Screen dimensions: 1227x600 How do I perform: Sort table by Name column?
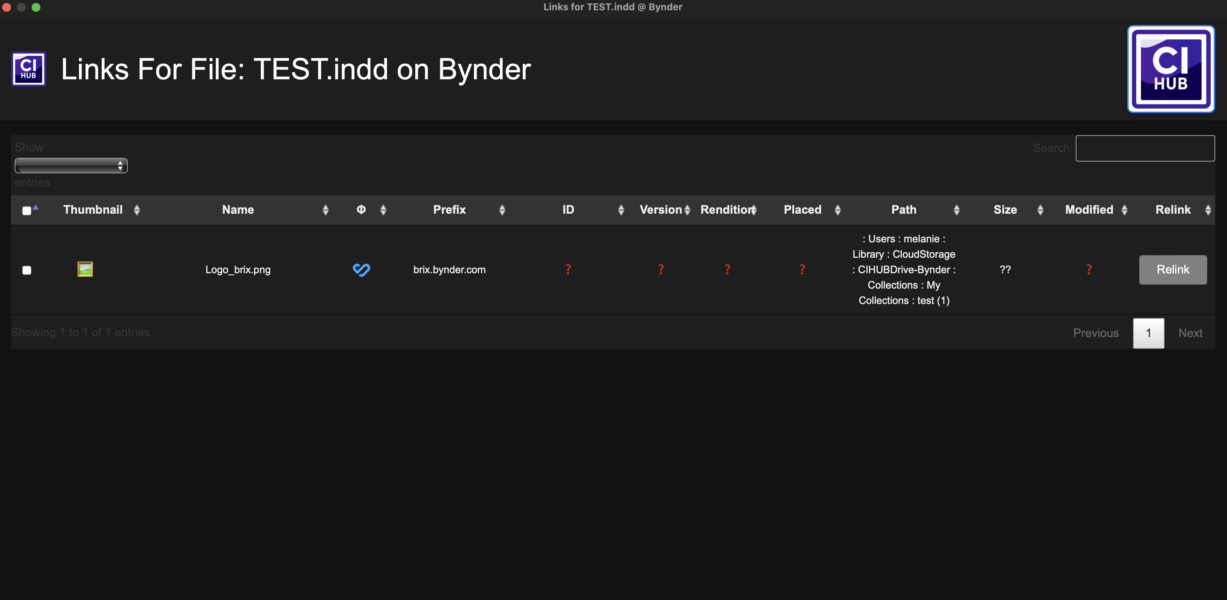(238, 210)
